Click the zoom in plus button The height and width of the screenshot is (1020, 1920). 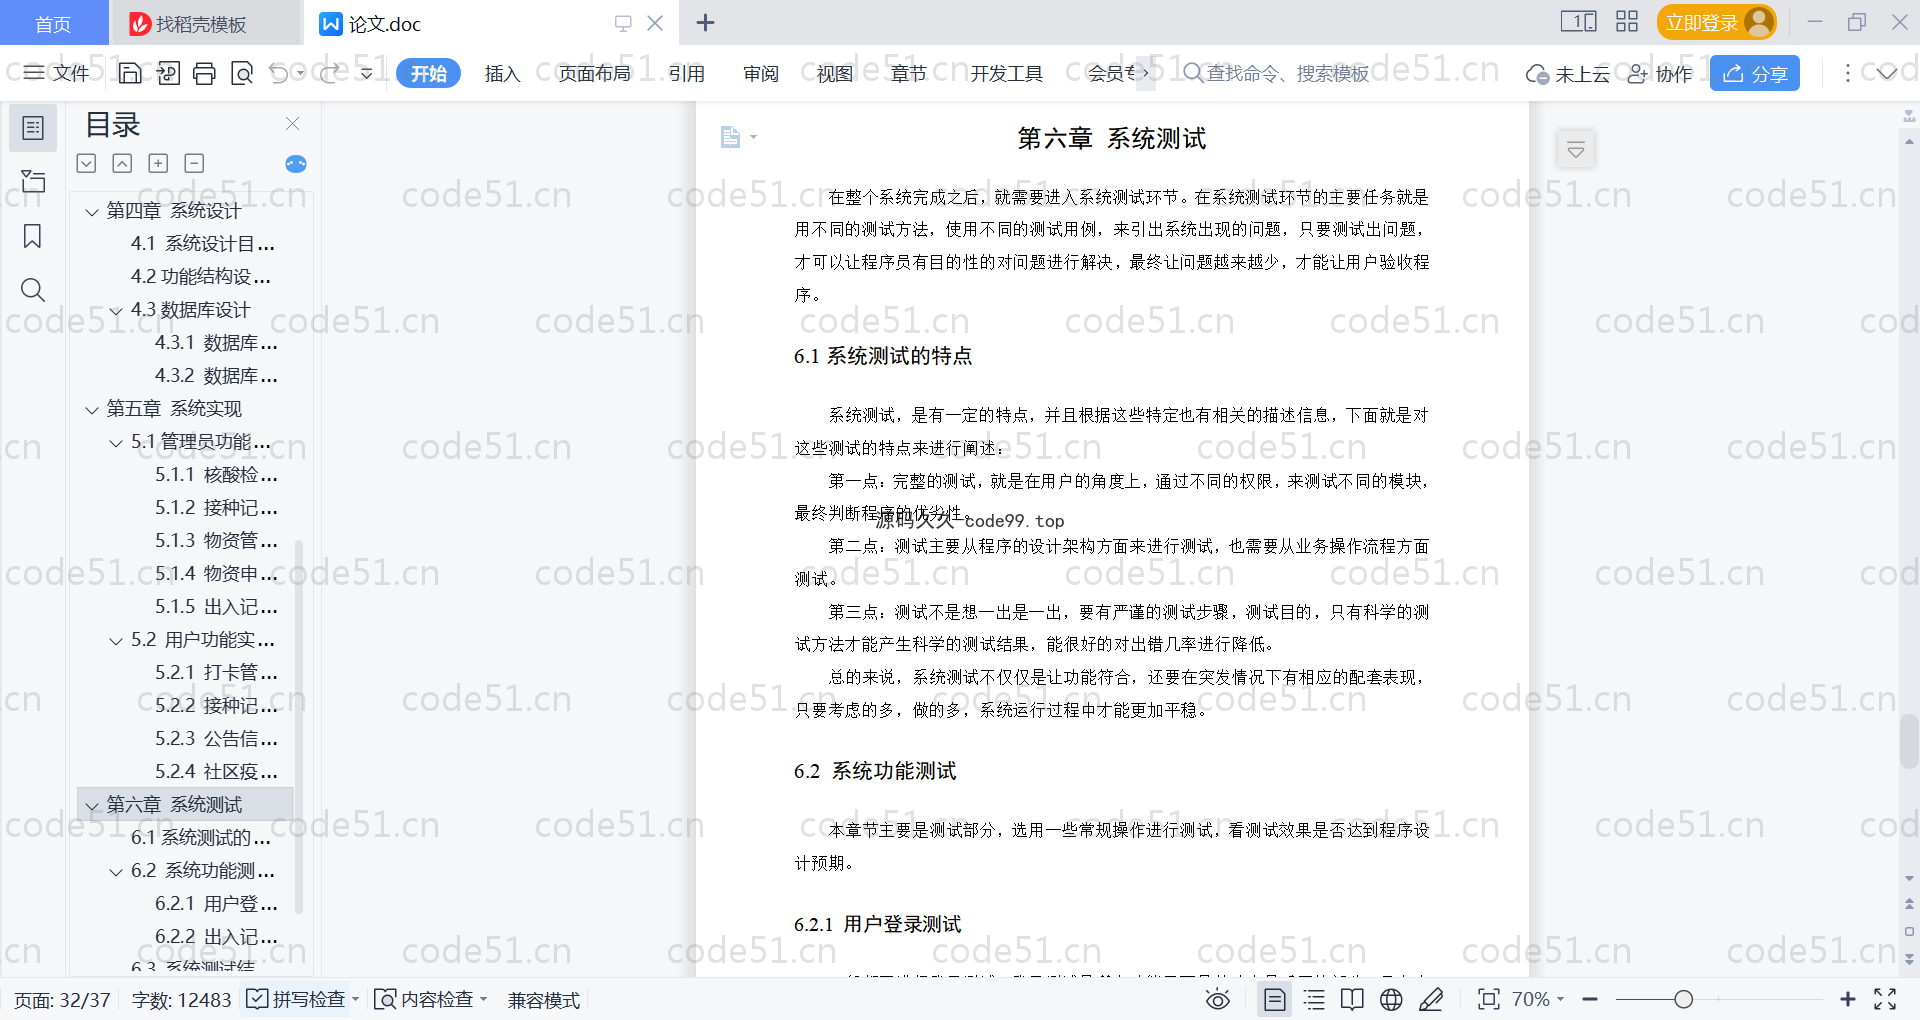point(1848,999)
